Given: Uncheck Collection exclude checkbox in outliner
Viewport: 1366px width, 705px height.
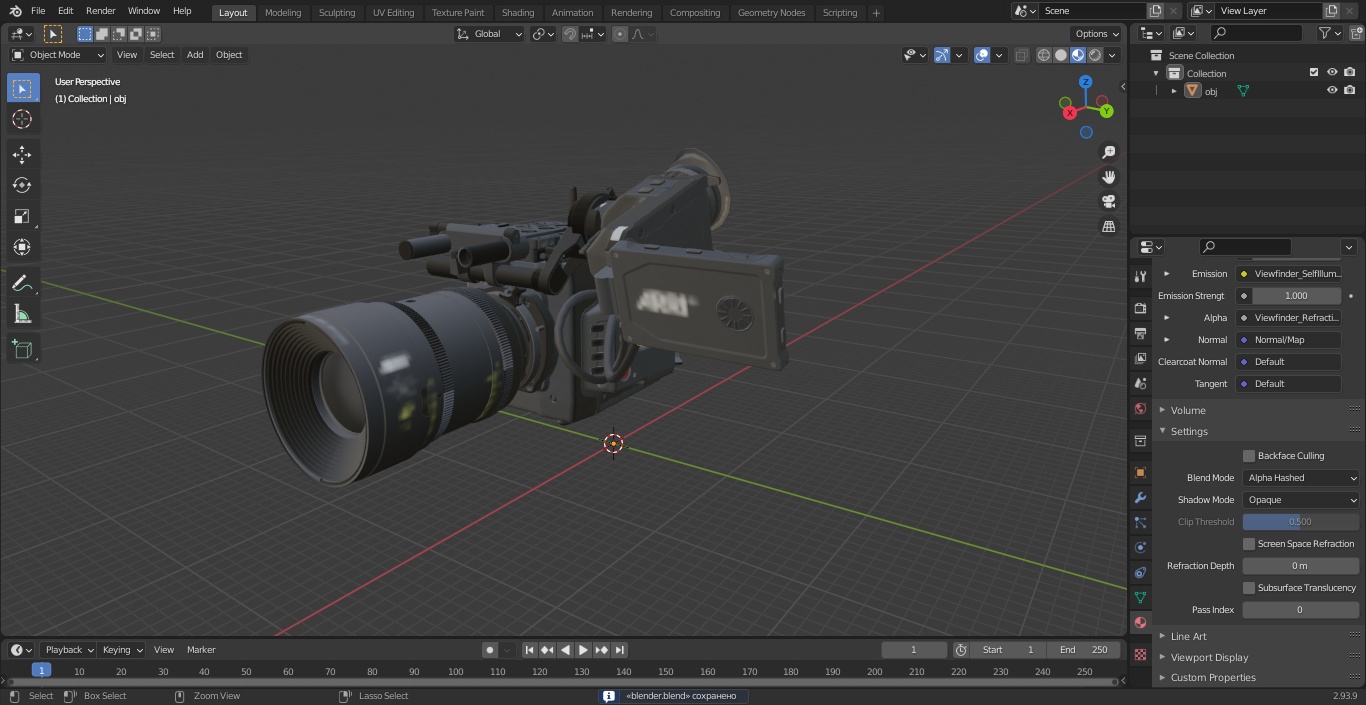Looking at the screenshot, I should tap(1314, 72).
